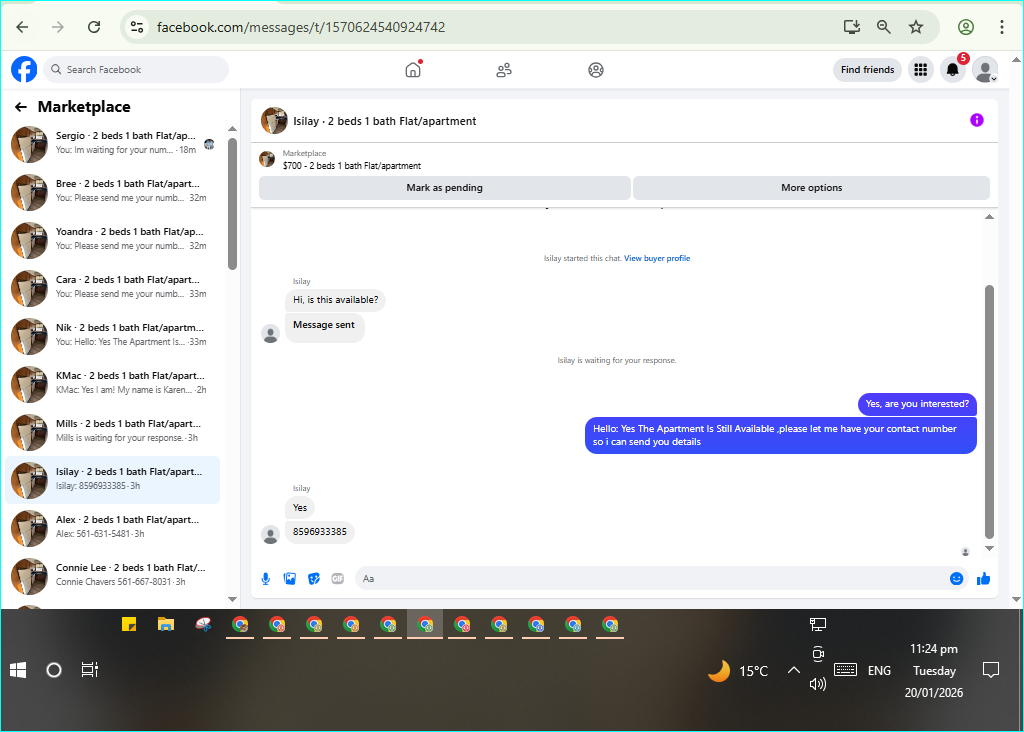Open Windows Start menu

pyautogui.click(x=18, y=670)
